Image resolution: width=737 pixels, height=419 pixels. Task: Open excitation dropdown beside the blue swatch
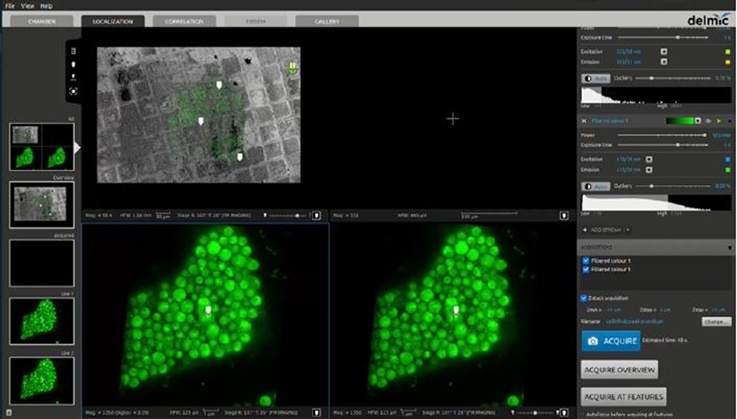(x=649, y=159)
